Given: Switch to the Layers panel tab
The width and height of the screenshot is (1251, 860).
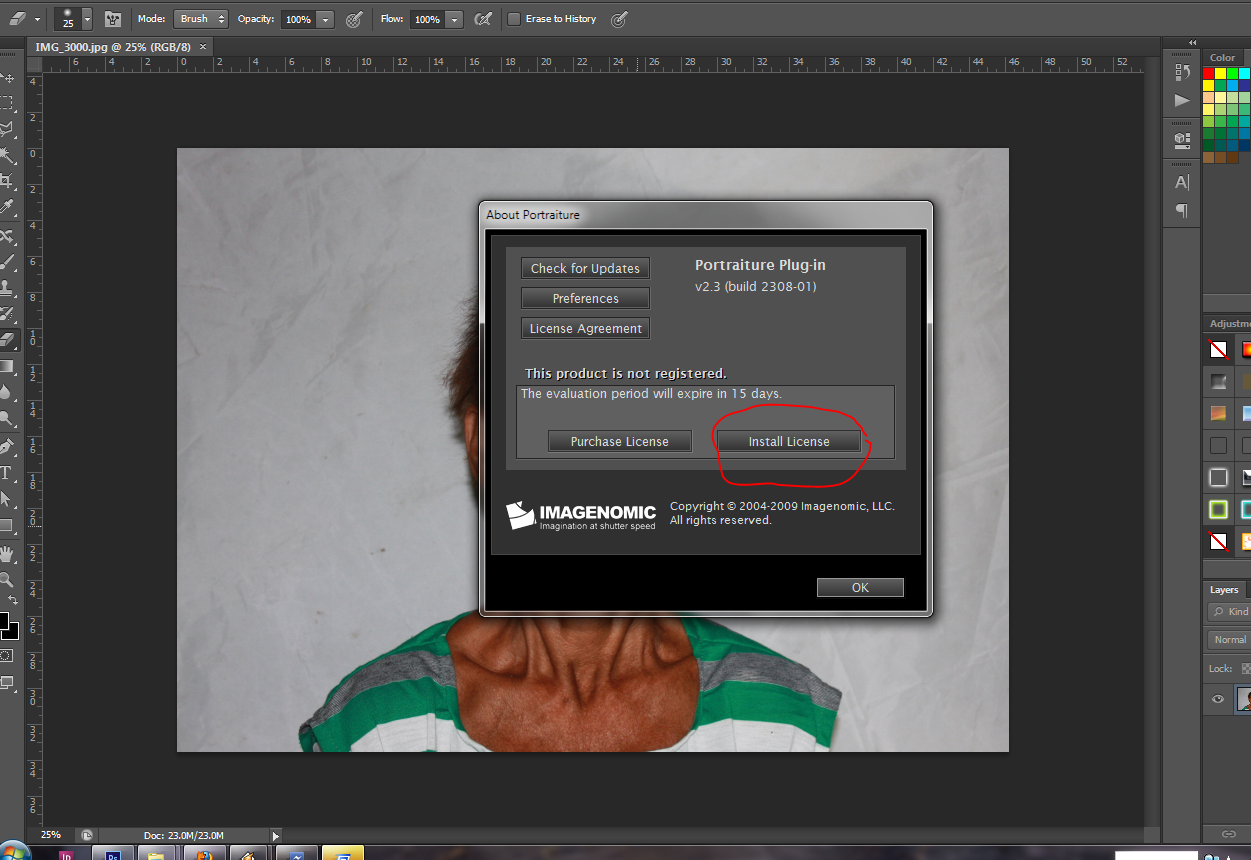Looking at the screenshot, I should pos(1224,590).
